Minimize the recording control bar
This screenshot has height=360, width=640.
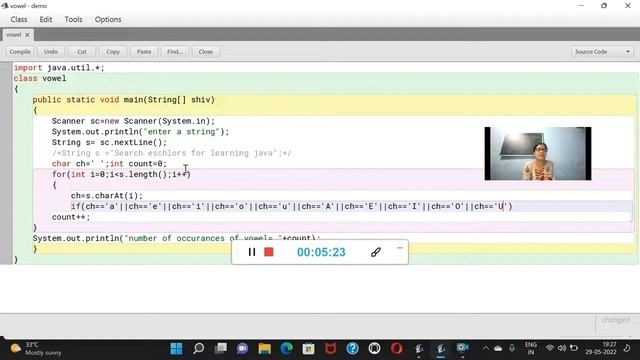tap(400, 248)
